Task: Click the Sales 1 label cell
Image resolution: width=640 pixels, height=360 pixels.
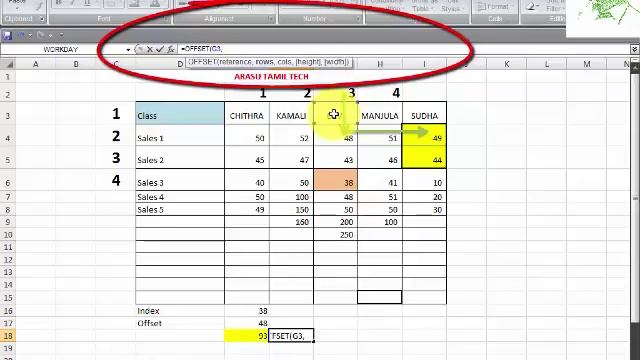Action: pyautogui.click(x=180, y=135)
